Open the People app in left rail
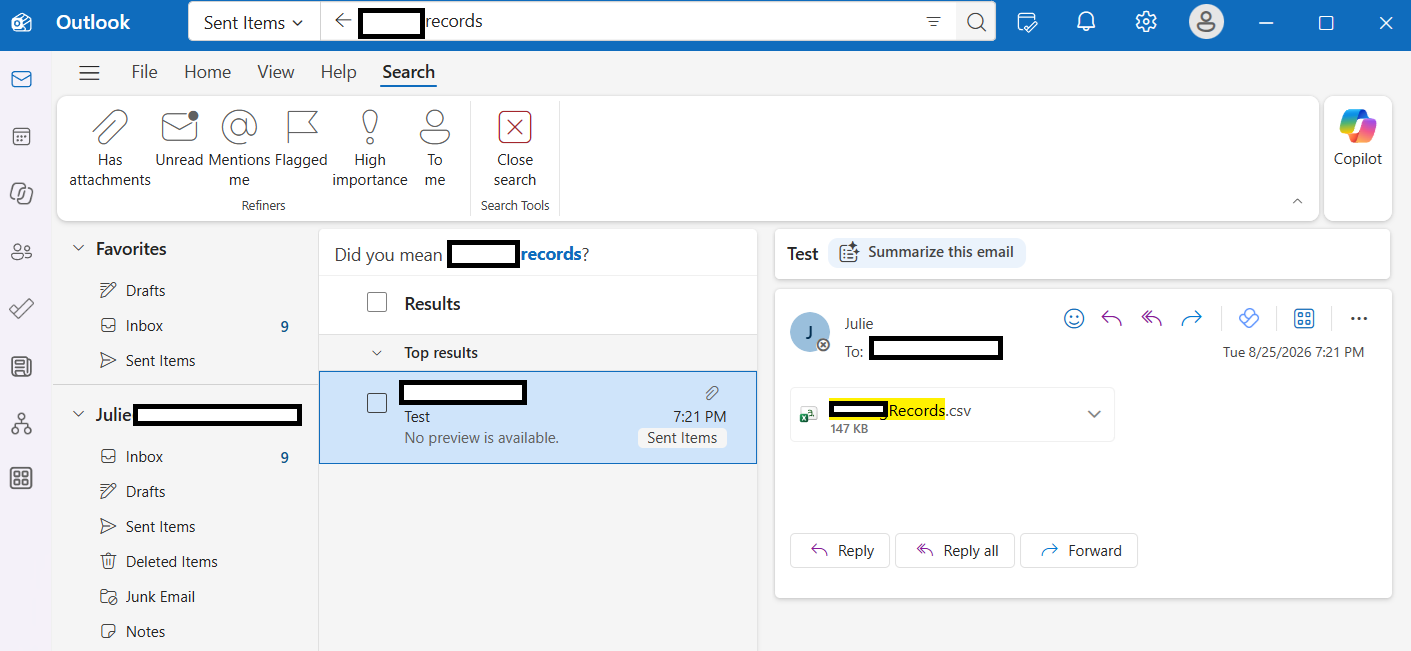 point(21,252)
